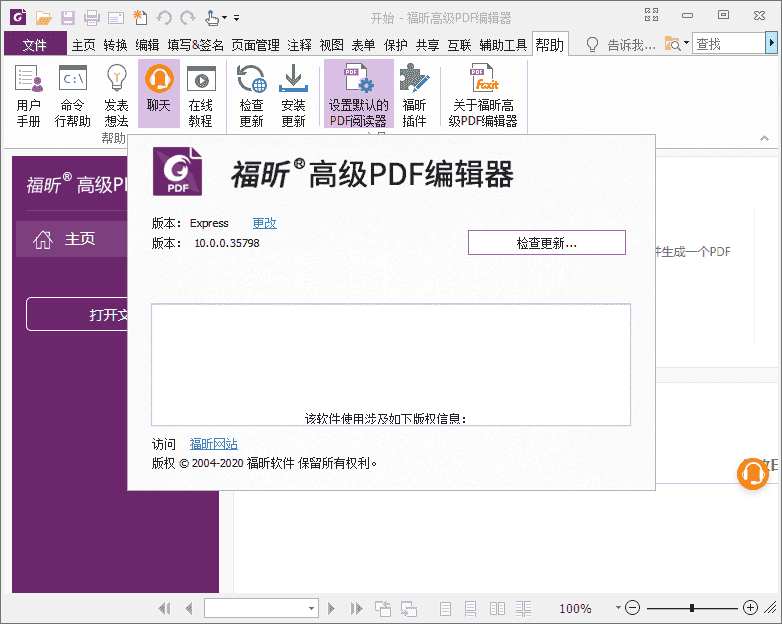The image size is (782, 624).
Task: Go to next page arrow
Action: pyautogui.click(x=331, y=608)
